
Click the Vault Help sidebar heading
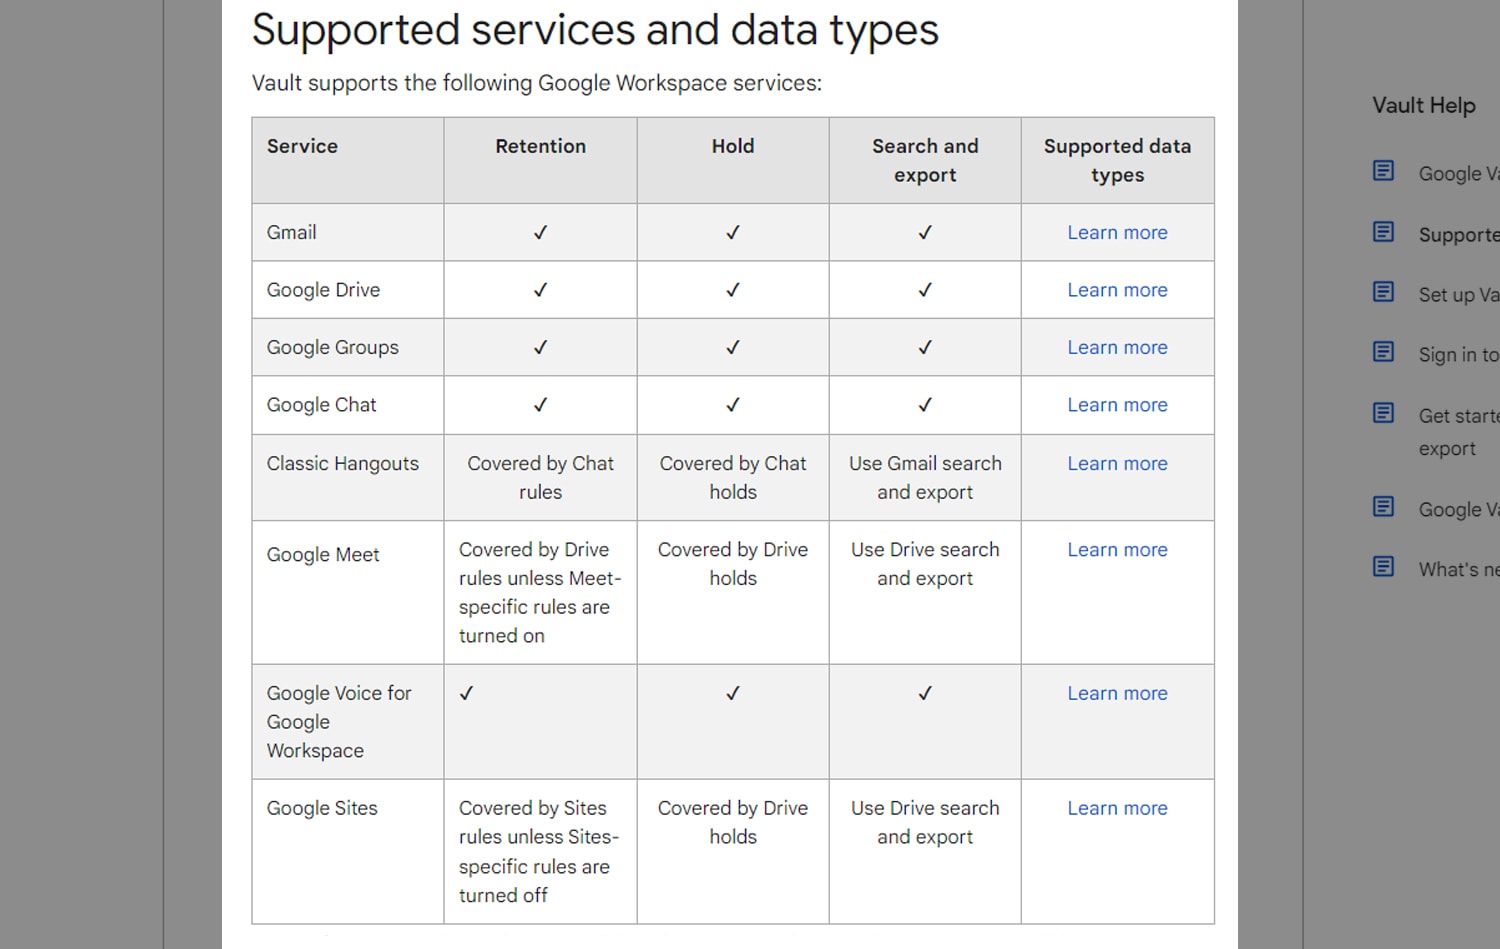[1424, 104]
